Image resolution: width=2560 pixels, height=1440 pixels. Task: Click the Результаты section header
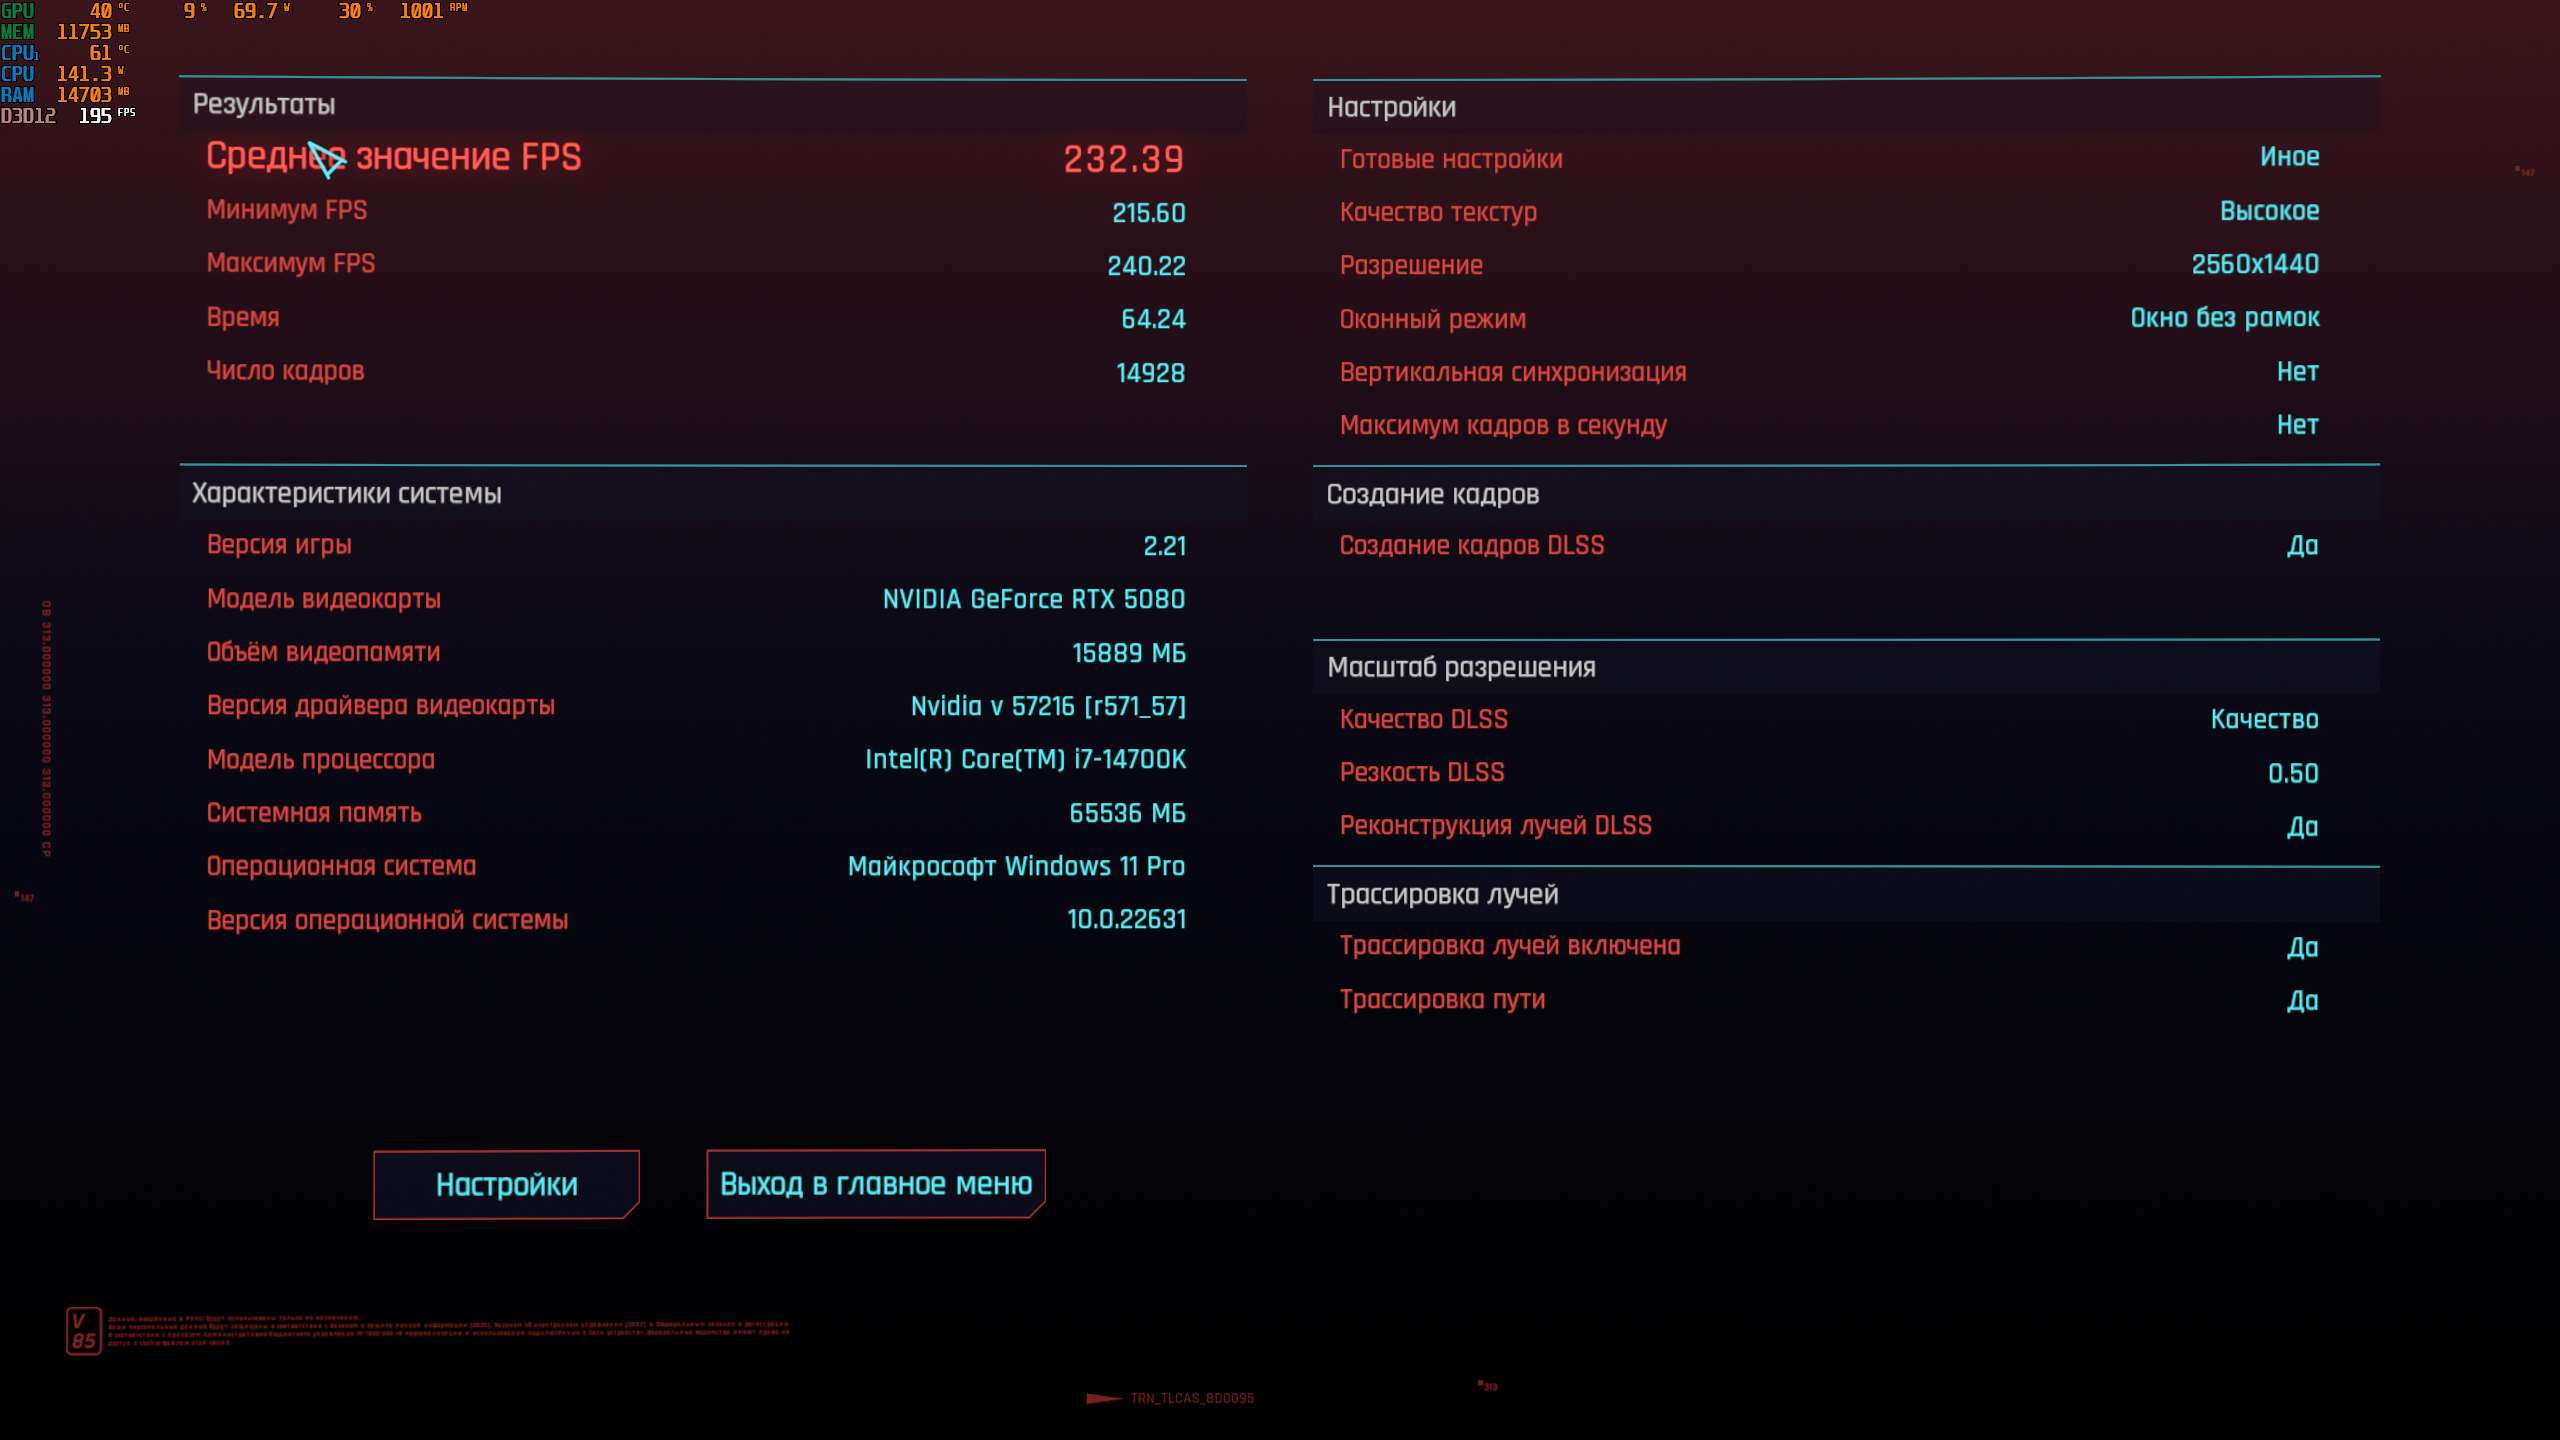(x=264, y=104)
